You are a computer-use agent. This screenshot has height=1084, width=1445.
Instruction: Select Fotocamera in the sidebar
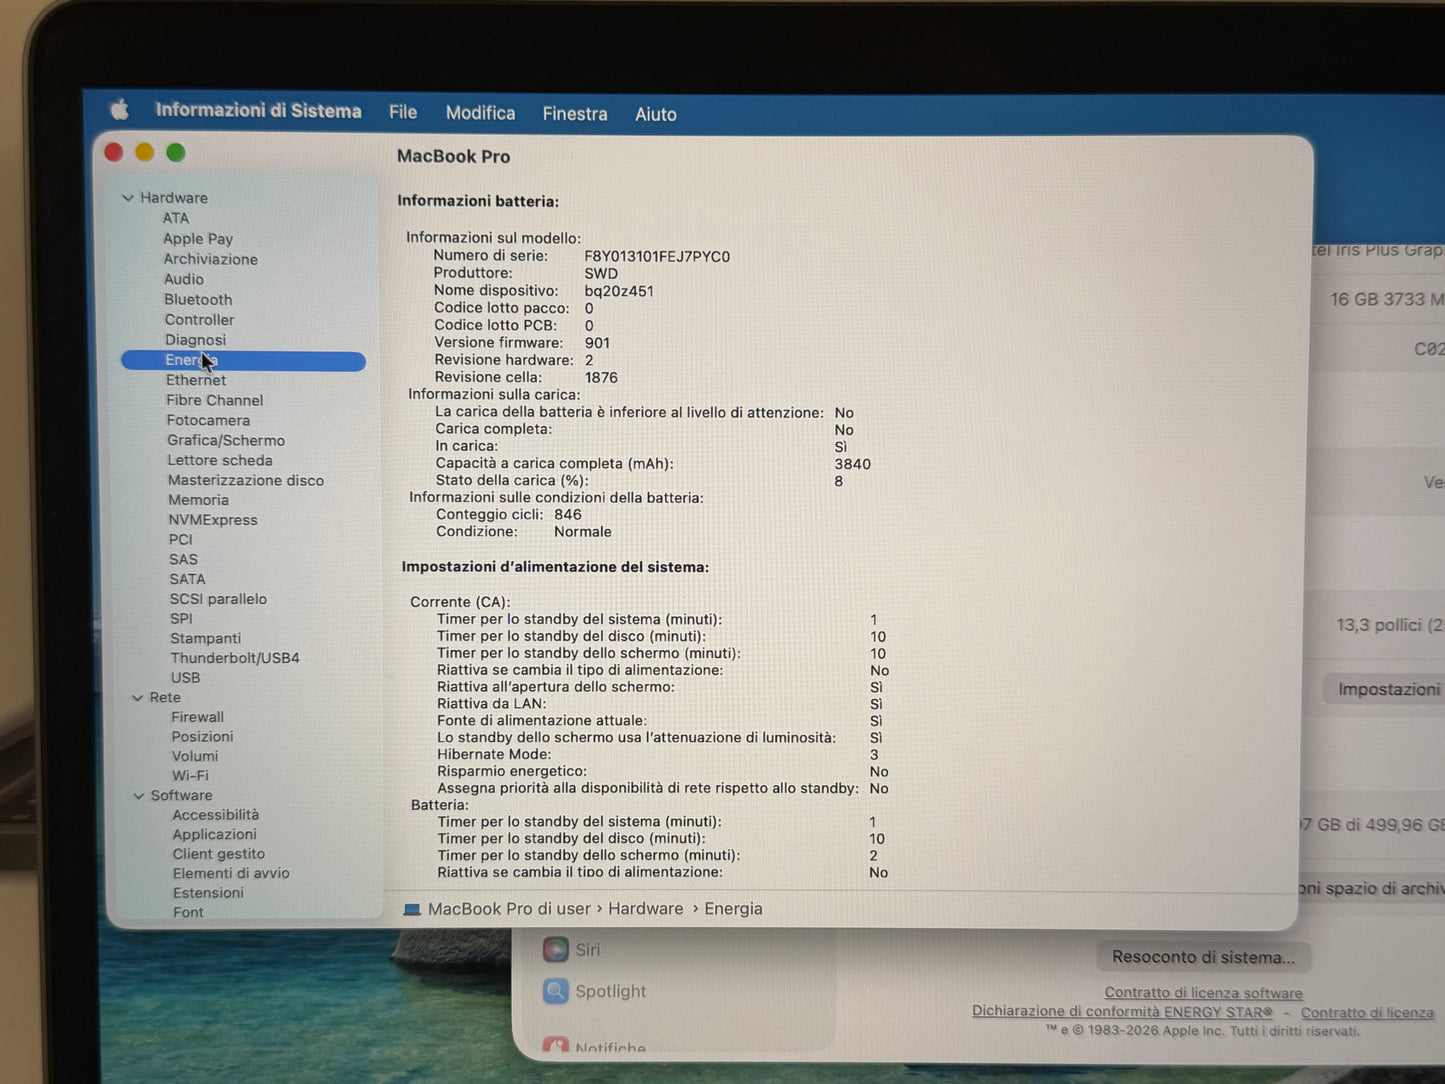208,420
